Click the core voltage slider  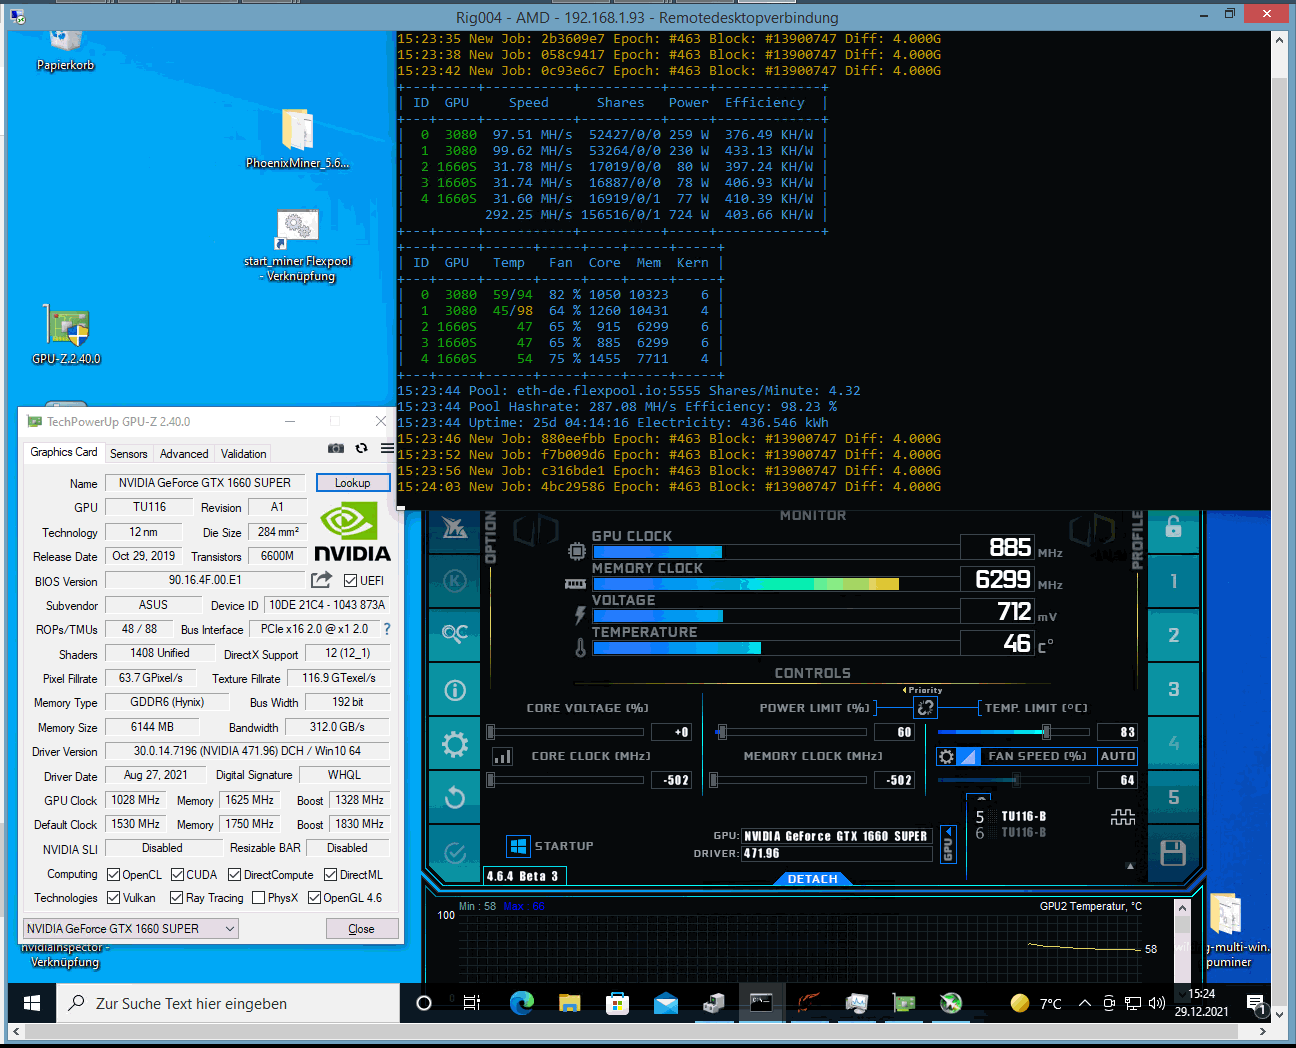click(565, 732)
